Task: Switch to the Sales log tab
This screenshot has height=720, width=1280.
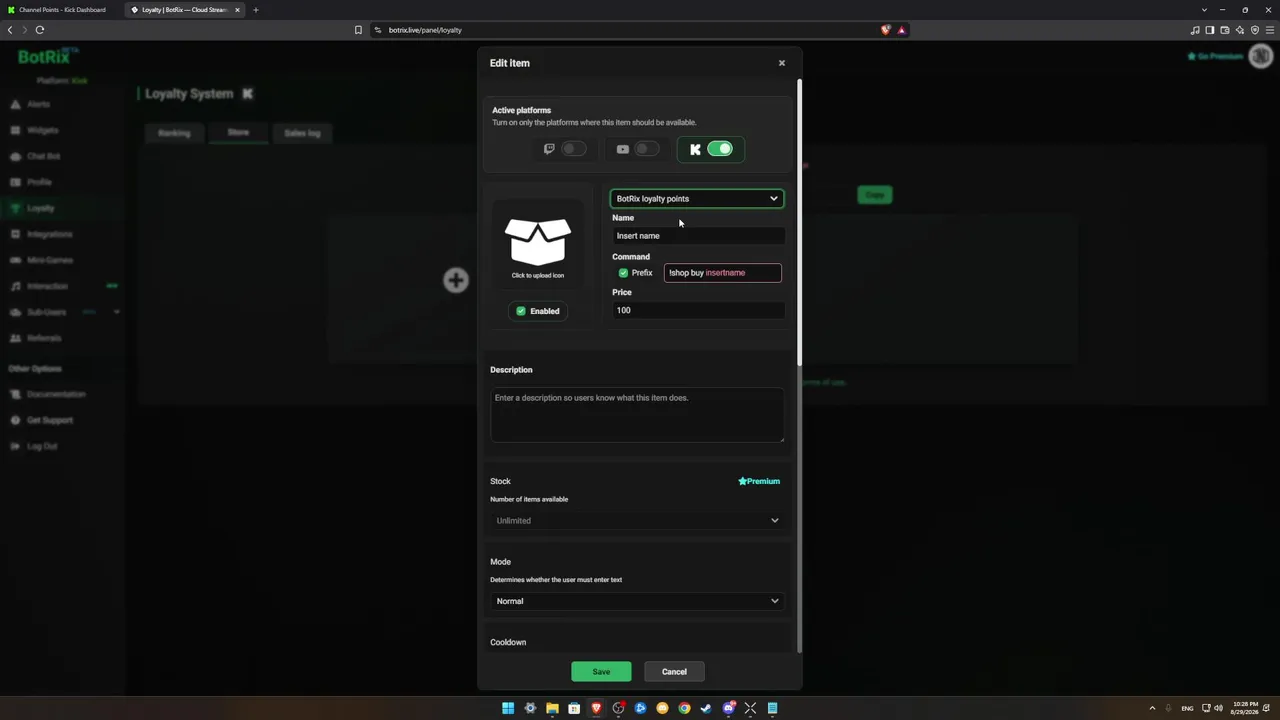Action: tap(302, 133)
